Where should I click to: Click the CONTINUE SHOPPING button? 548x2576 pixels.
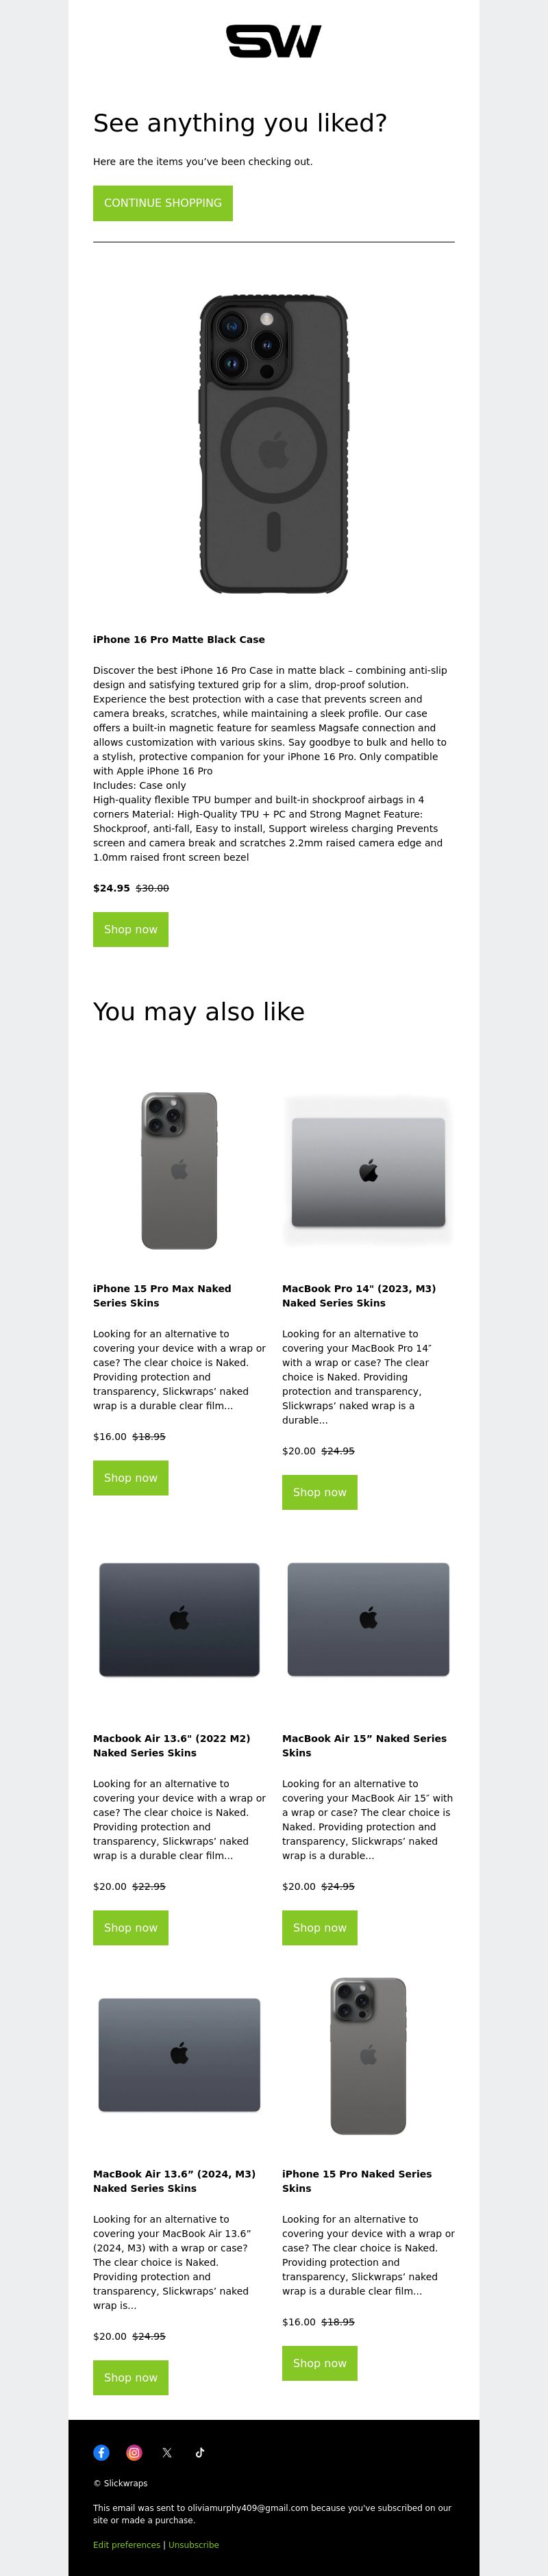pos(163,203)
